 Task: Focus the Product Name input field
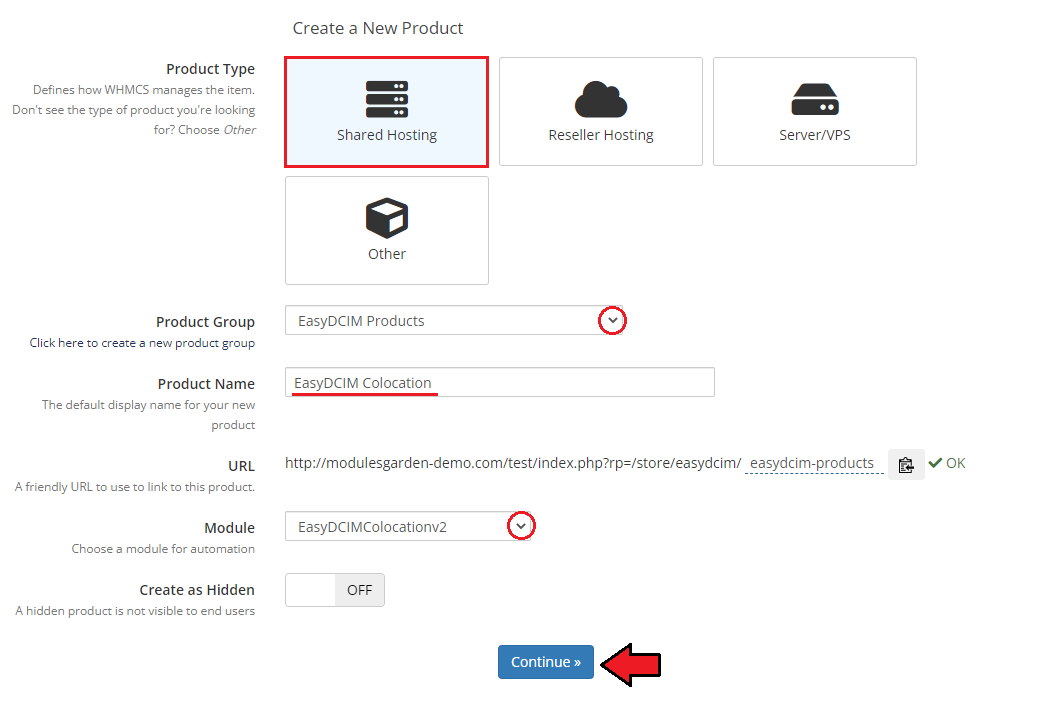click(500, 382)
